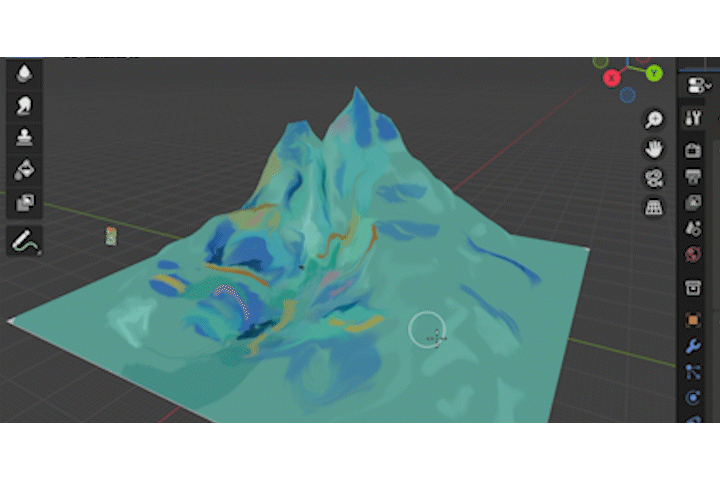The width and height of the screenshot is (720, 480).
Task: Click the red X axis gizmo ball
Action: [612, 78]
